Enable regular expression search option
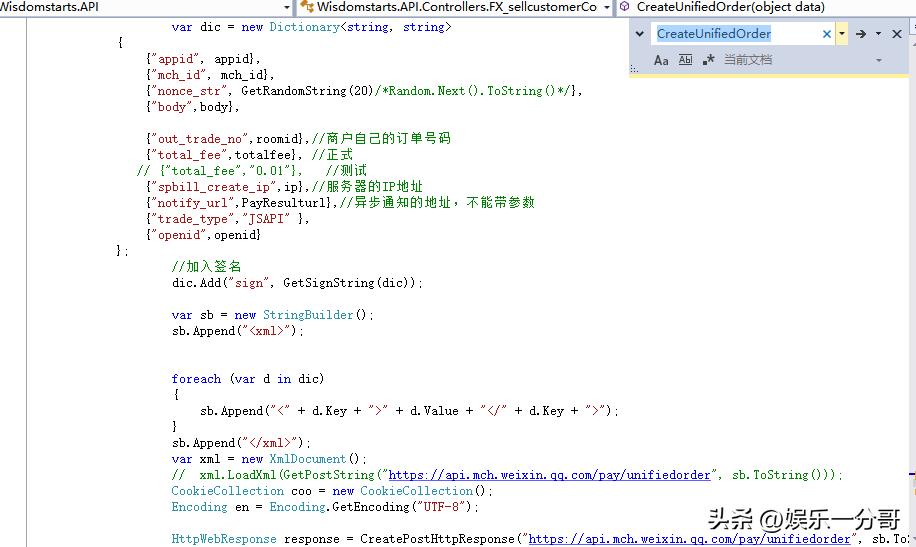The image size is (916, 547). click(708, 60)
